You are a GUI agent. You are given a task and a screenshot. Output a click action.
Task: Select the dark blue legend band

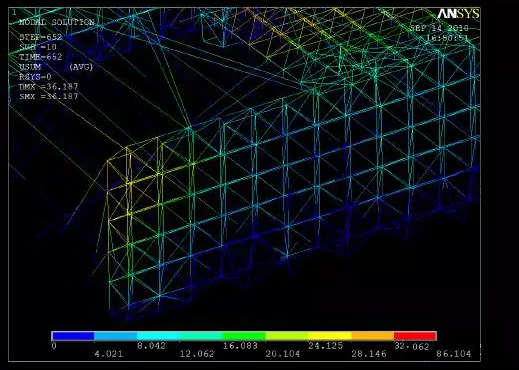coord(73,336)
